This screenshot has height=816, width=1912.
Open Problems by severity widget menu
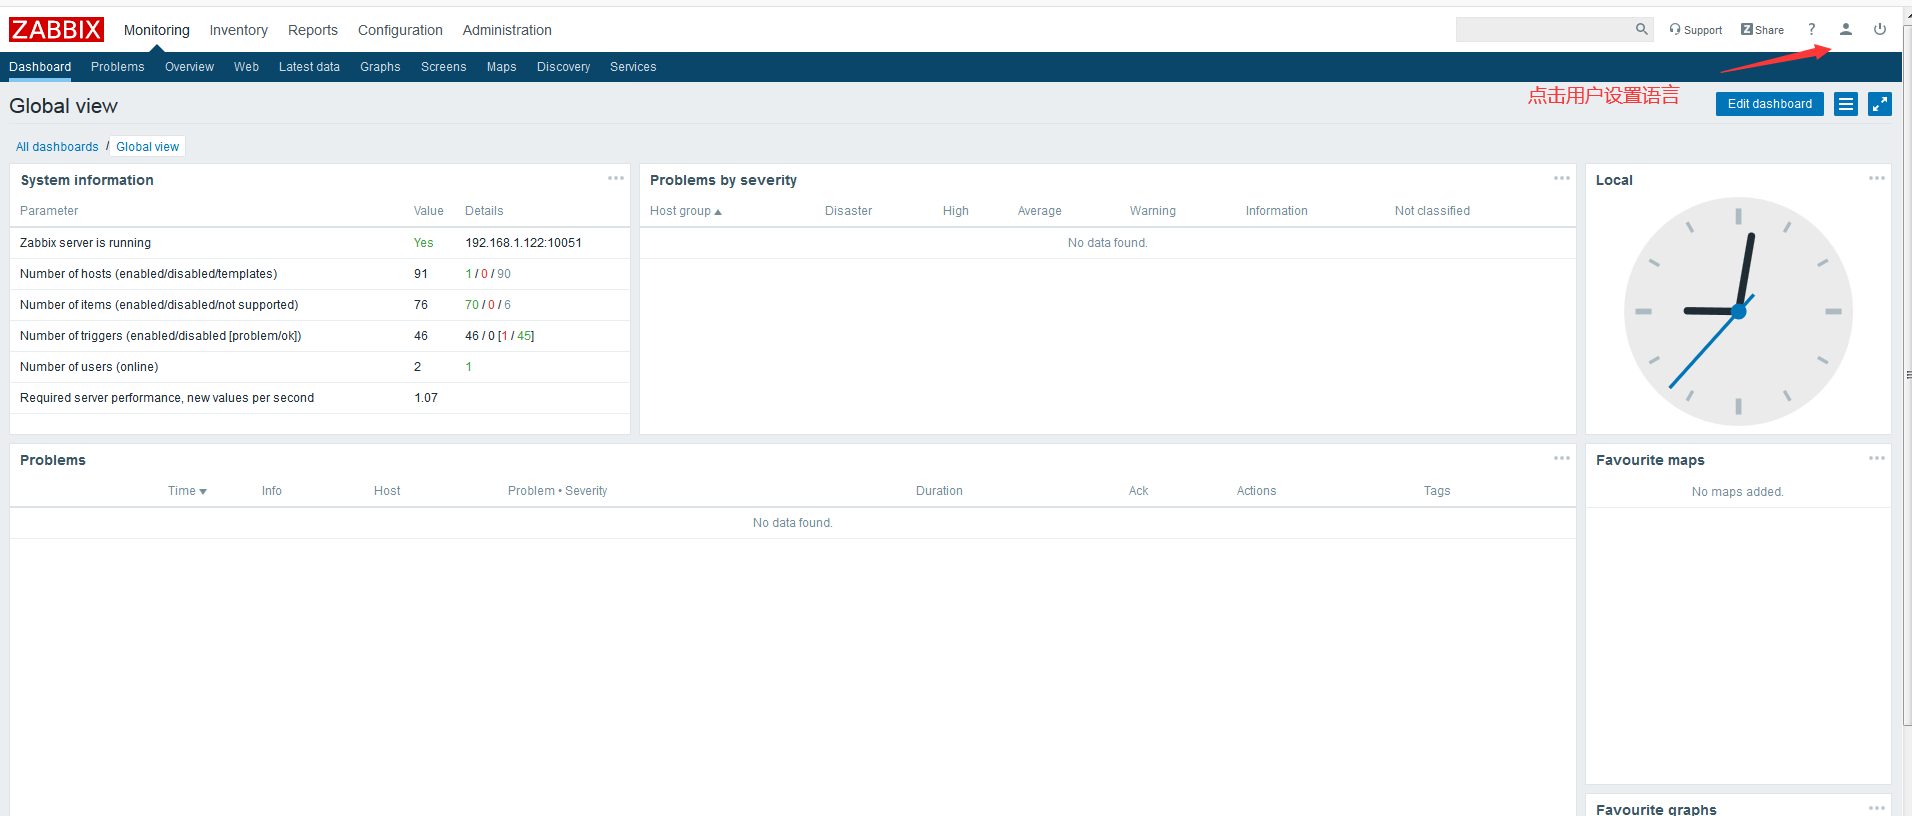point(1562,179)
